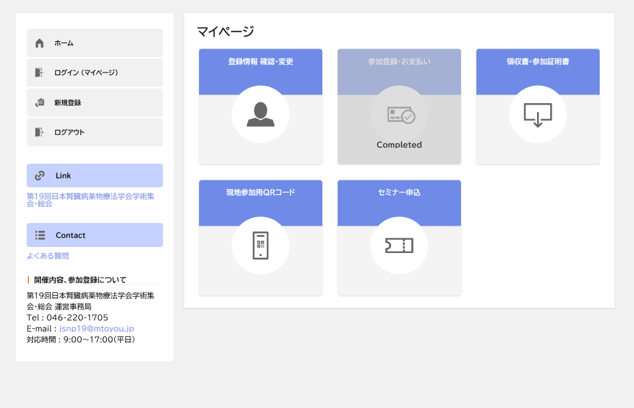Click the QR code phone icon
634x408 pixels.
[x=260, y=245]
